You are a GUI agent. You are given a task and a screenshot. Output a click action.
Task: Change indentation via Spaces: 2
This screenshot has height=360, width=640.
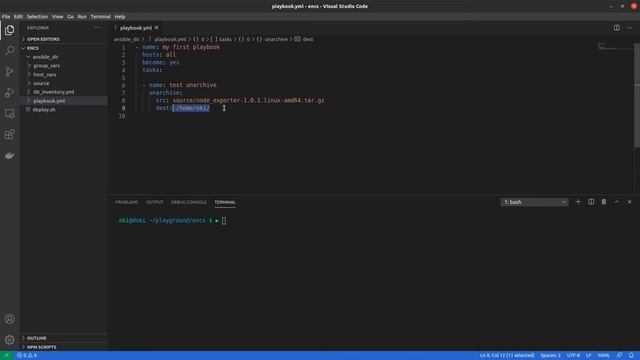tap(551, 356)
